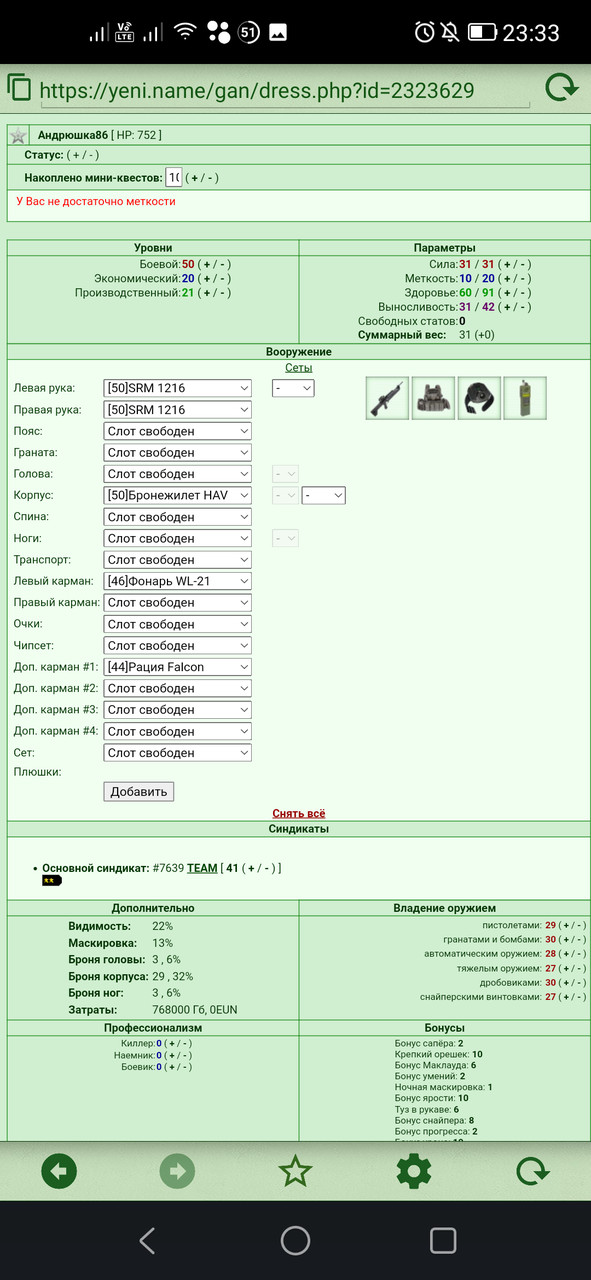Open Правый карман slot dropdown
The image size is (591, 1280).
tap(177, 603)
